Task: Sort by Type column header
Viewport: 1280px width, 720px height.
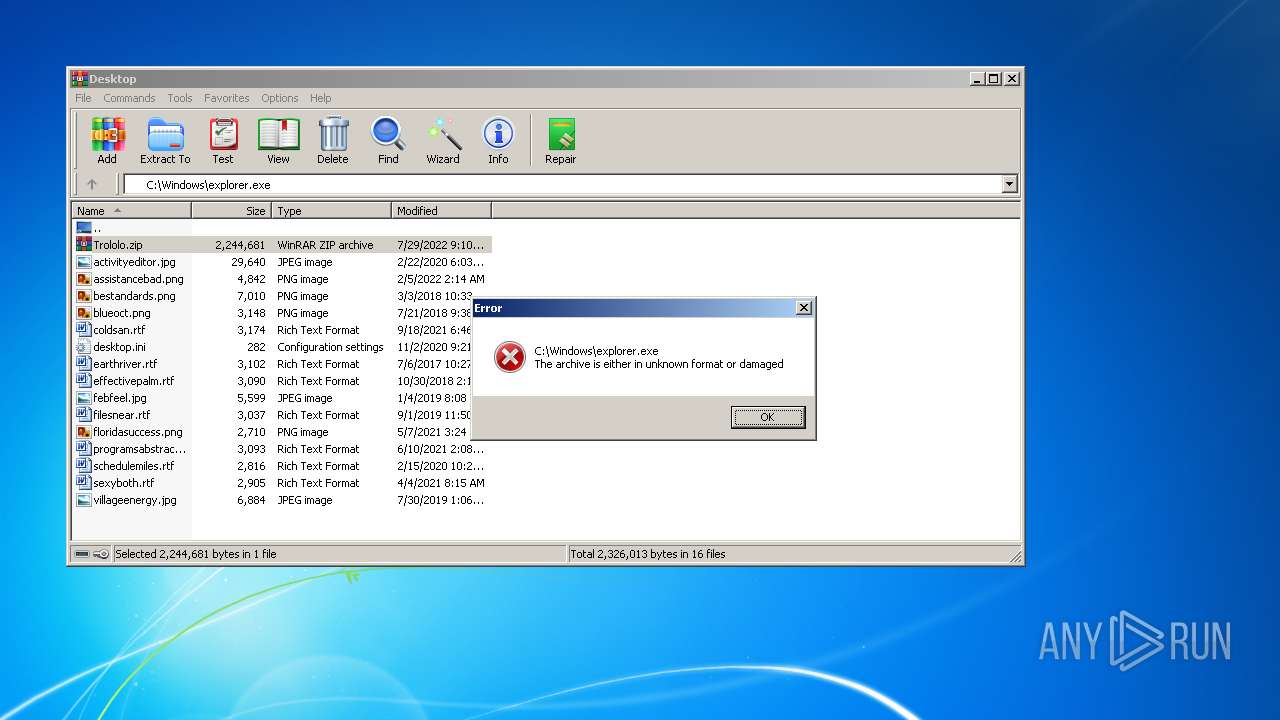Action: point(332,211)
